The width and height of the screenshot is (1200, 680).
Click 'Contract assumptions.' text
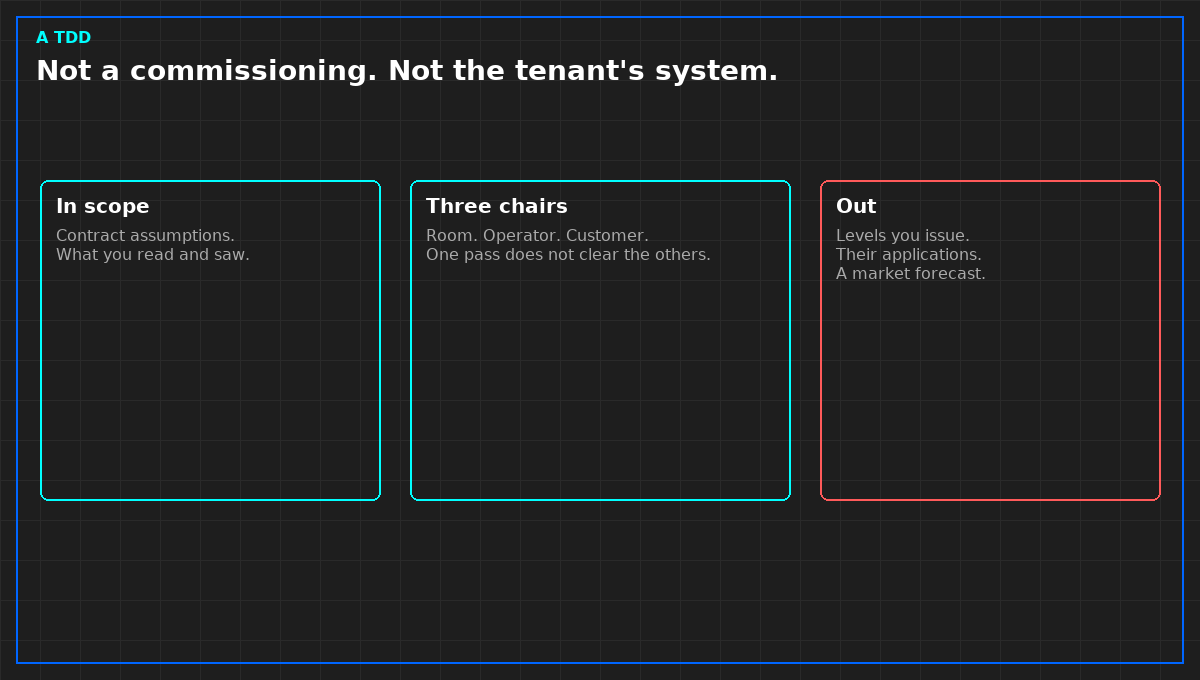coord(145,236)
